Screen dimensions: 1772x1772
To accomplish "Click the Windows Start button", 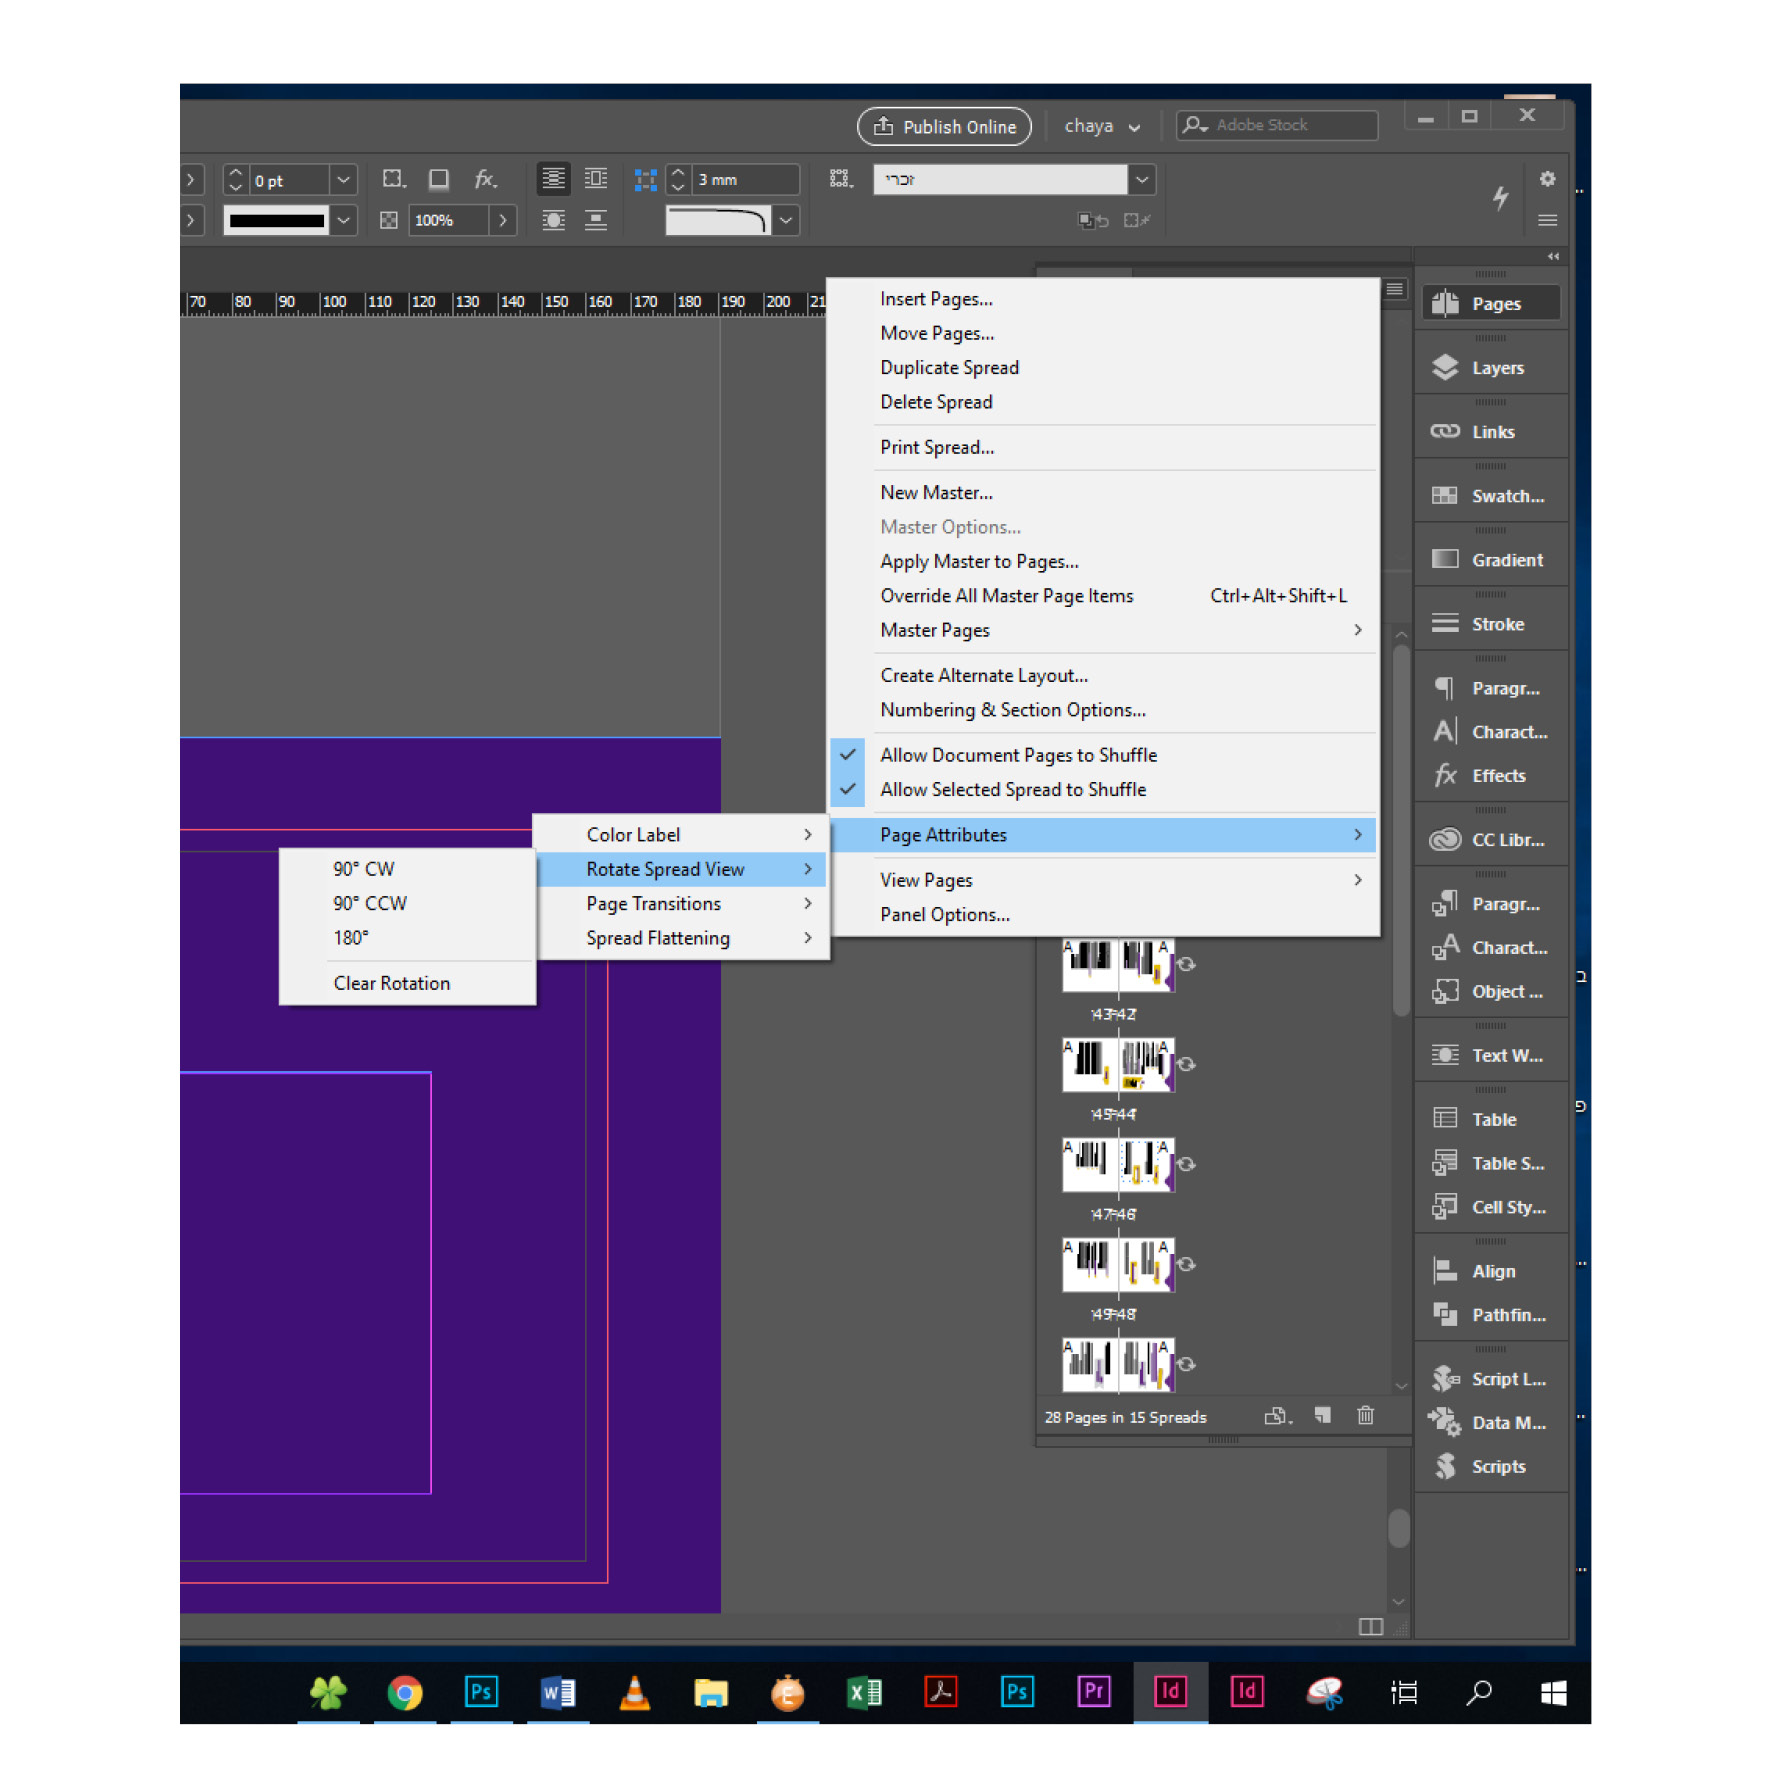I will coord(1554,1693).
